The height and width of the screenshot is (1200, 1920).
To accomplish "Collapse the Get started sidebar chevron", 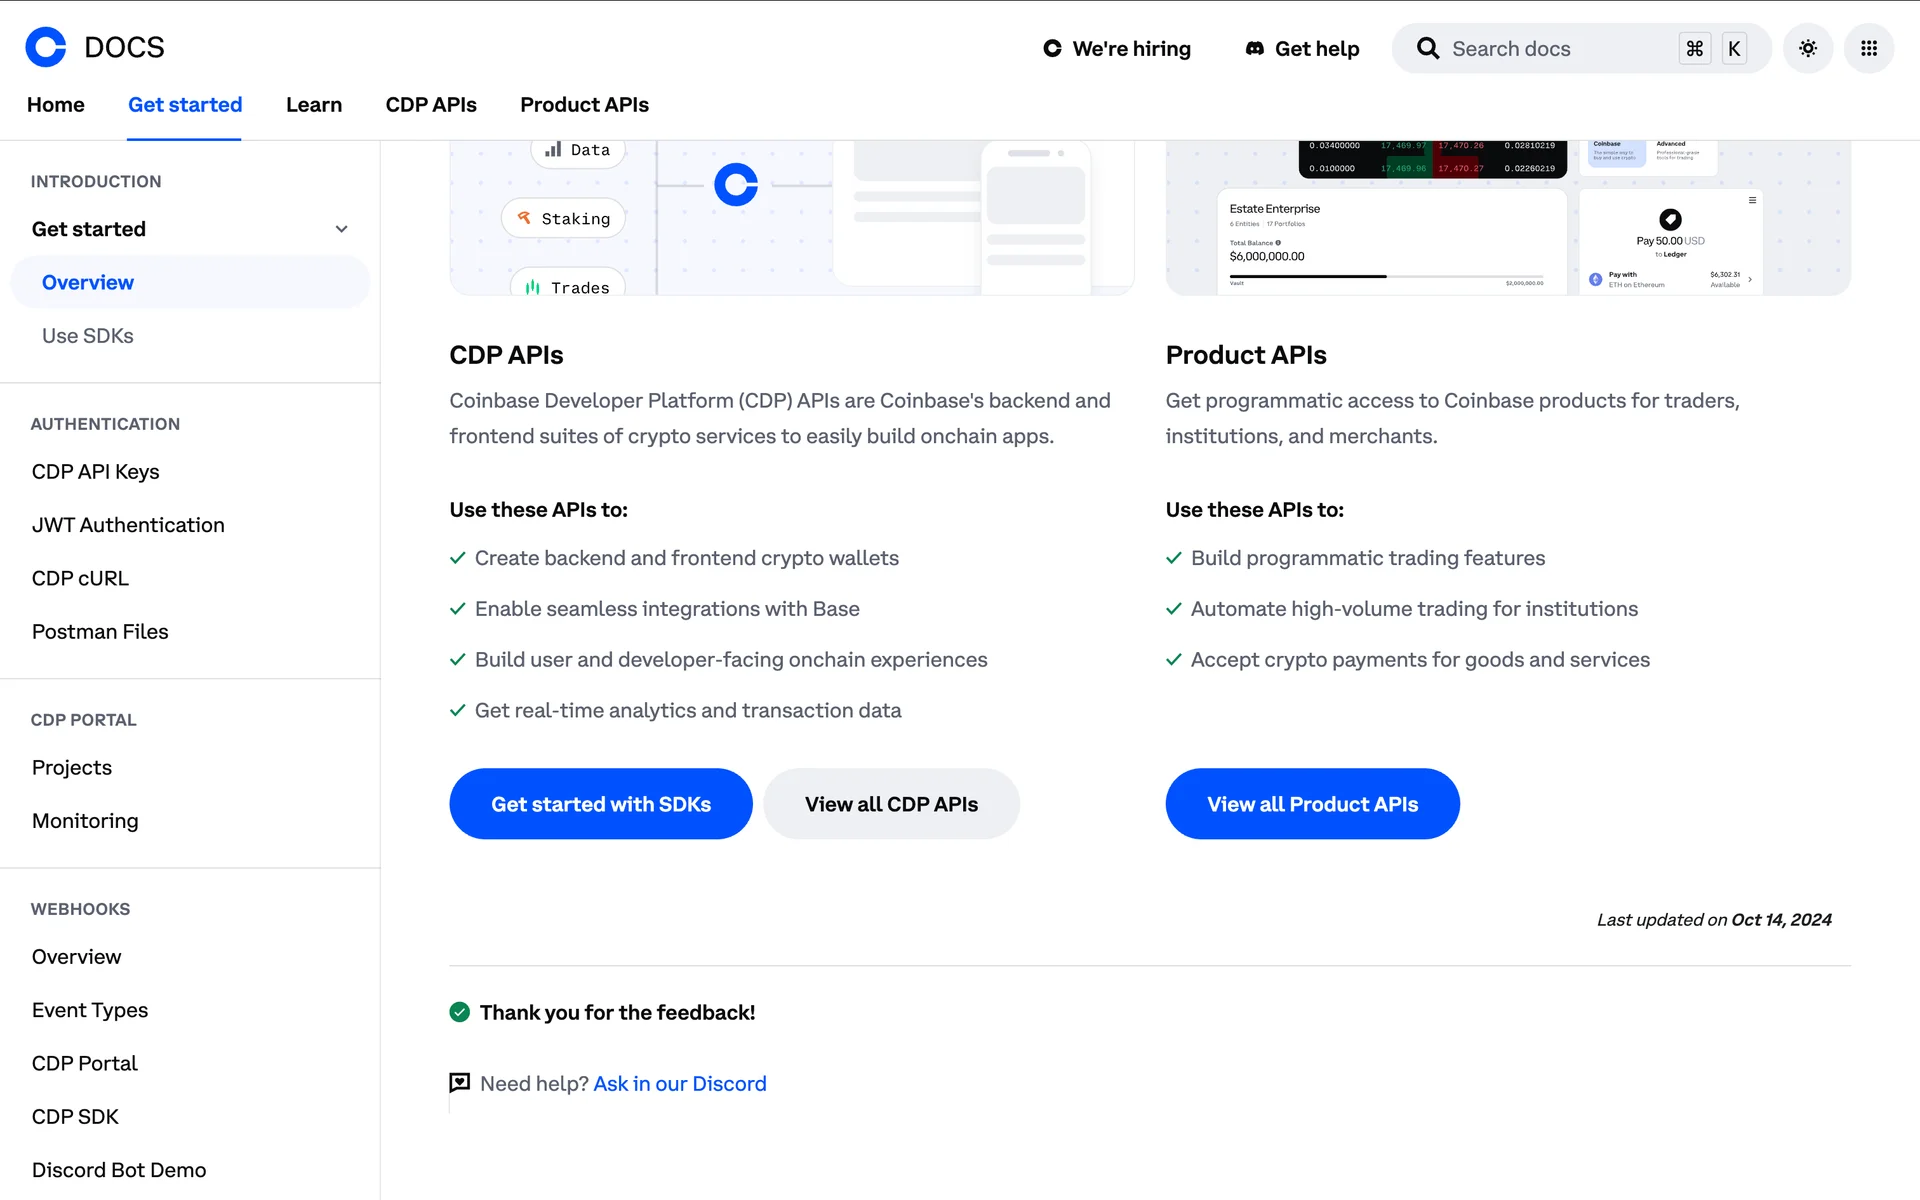I will [341, 229].
